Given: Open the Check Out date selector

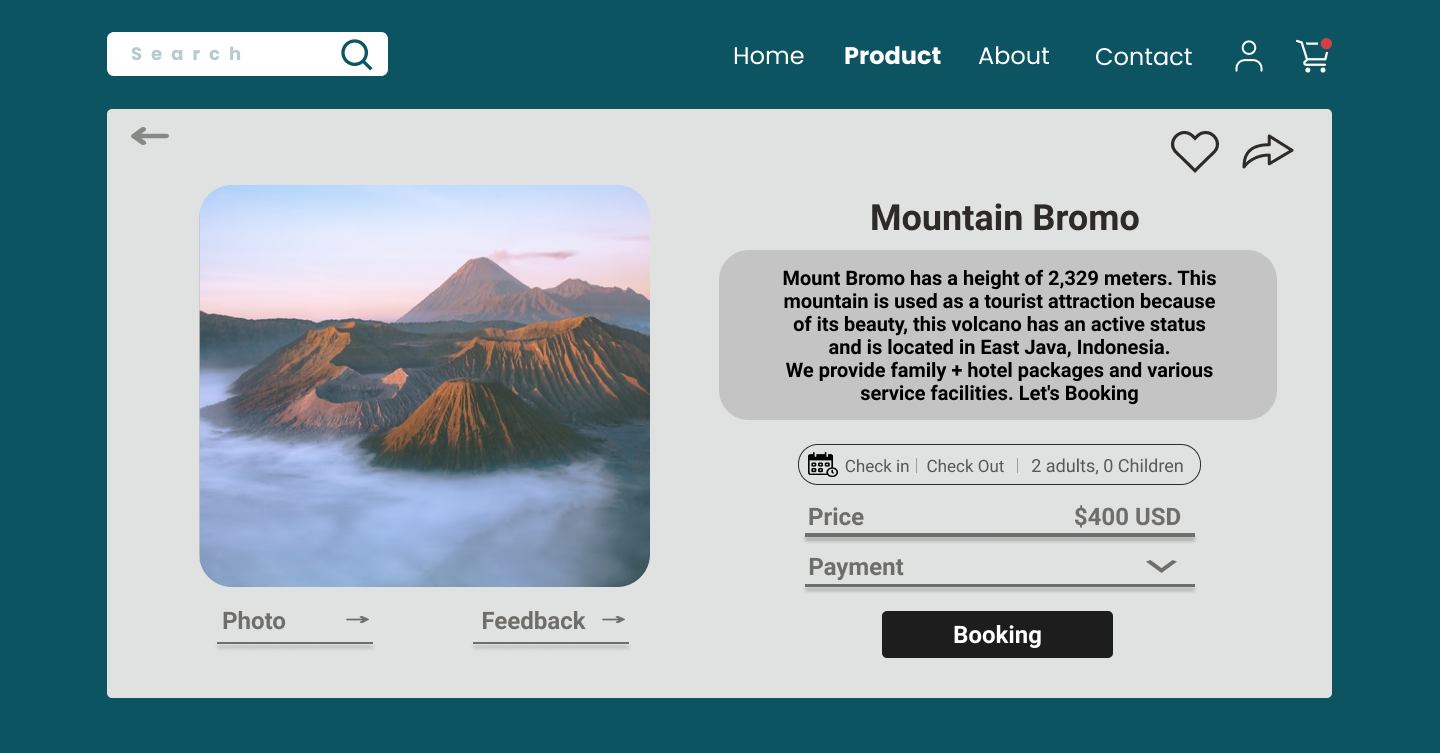Looking at the screenshot, I should click(965, 466).
